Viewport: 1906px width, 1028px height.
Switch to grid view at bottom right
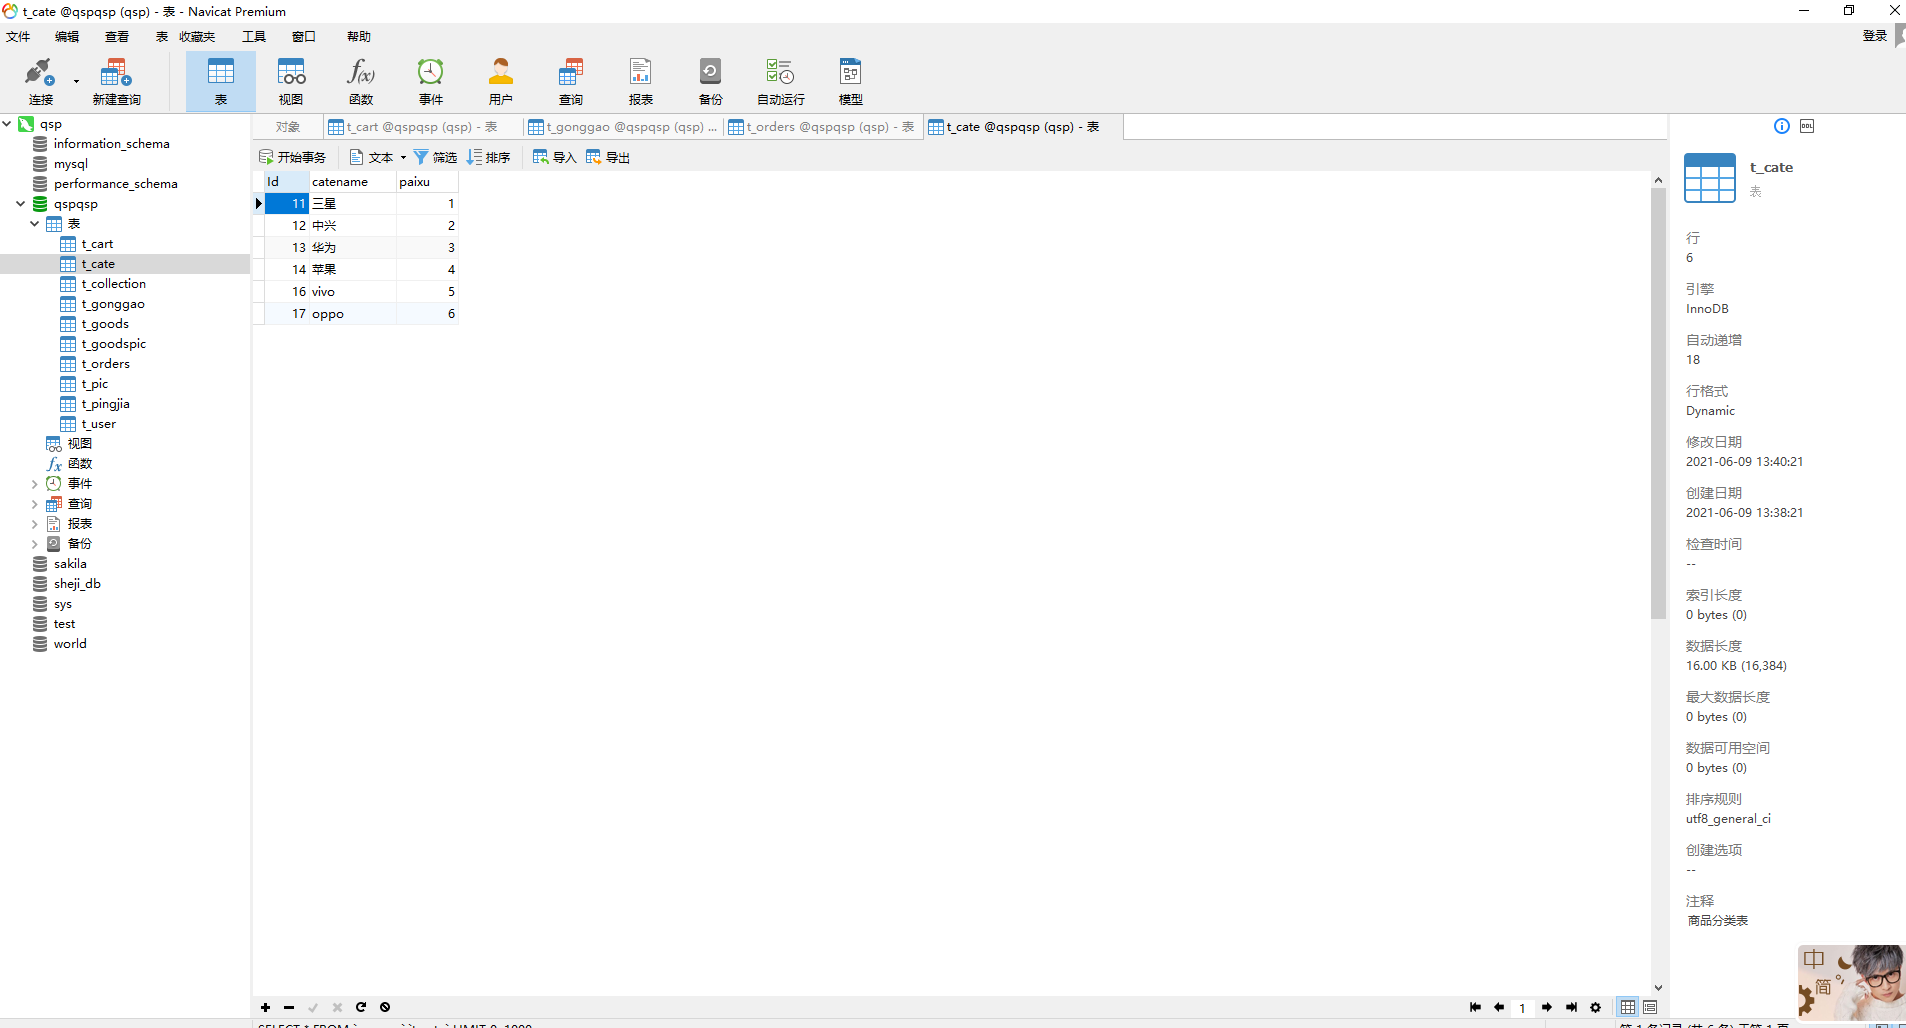tap(1628, 1007)
